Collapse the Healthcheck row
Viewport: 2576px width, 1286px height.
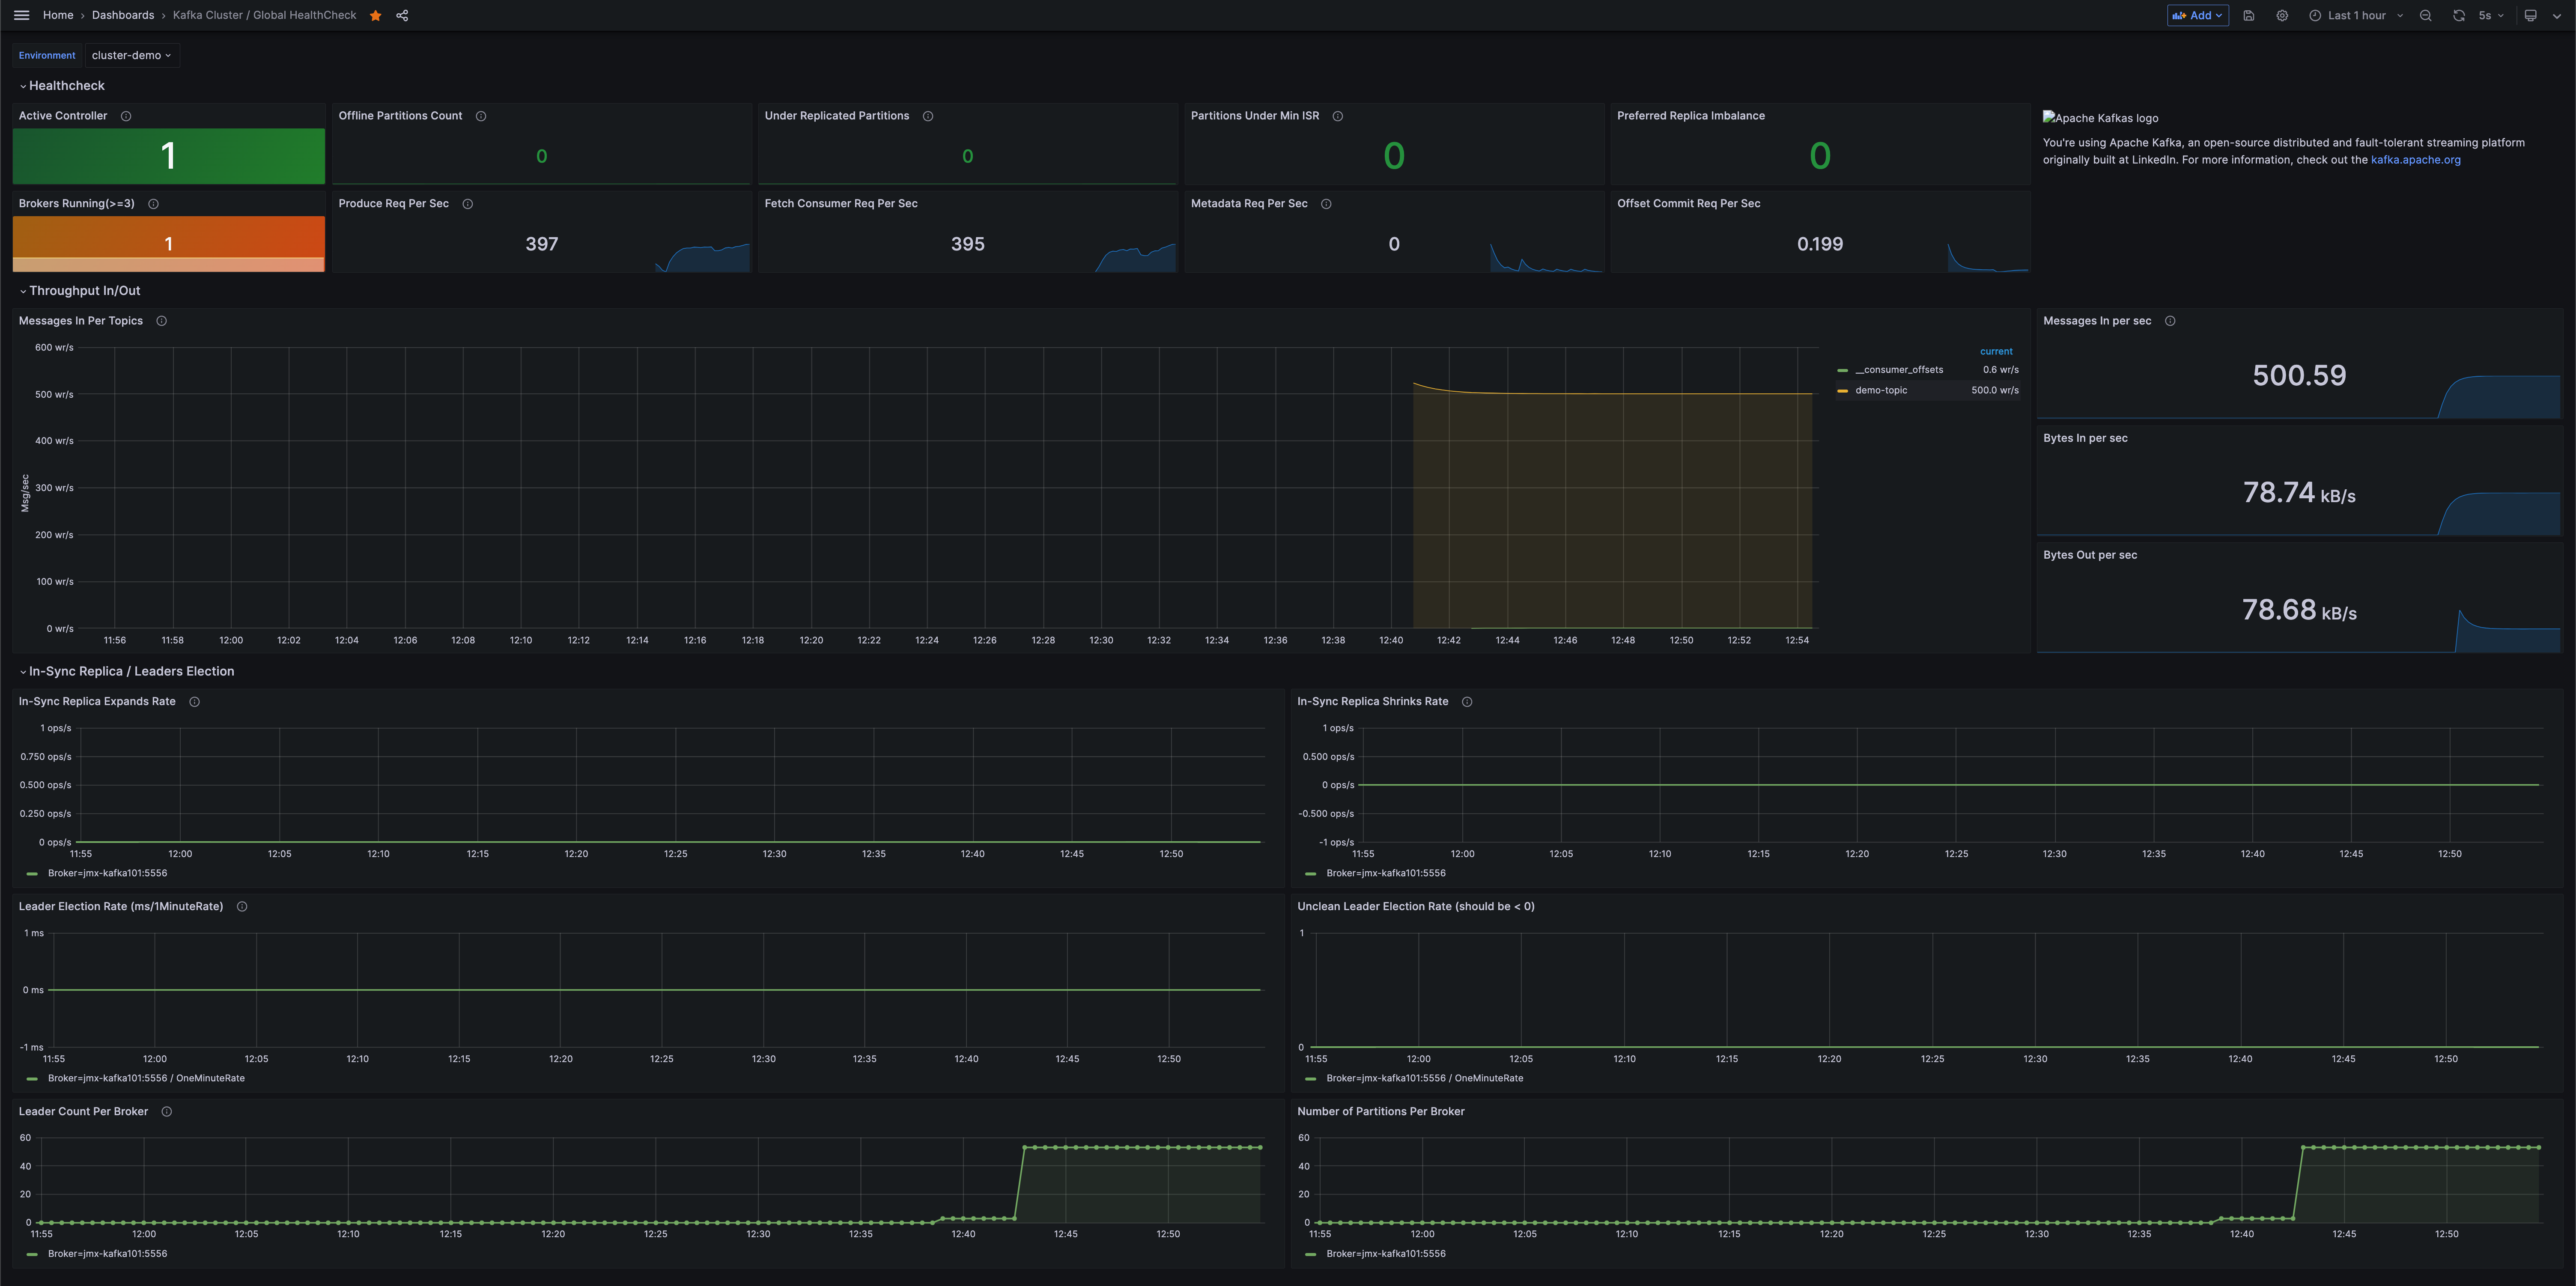click(x=66, y=86)
